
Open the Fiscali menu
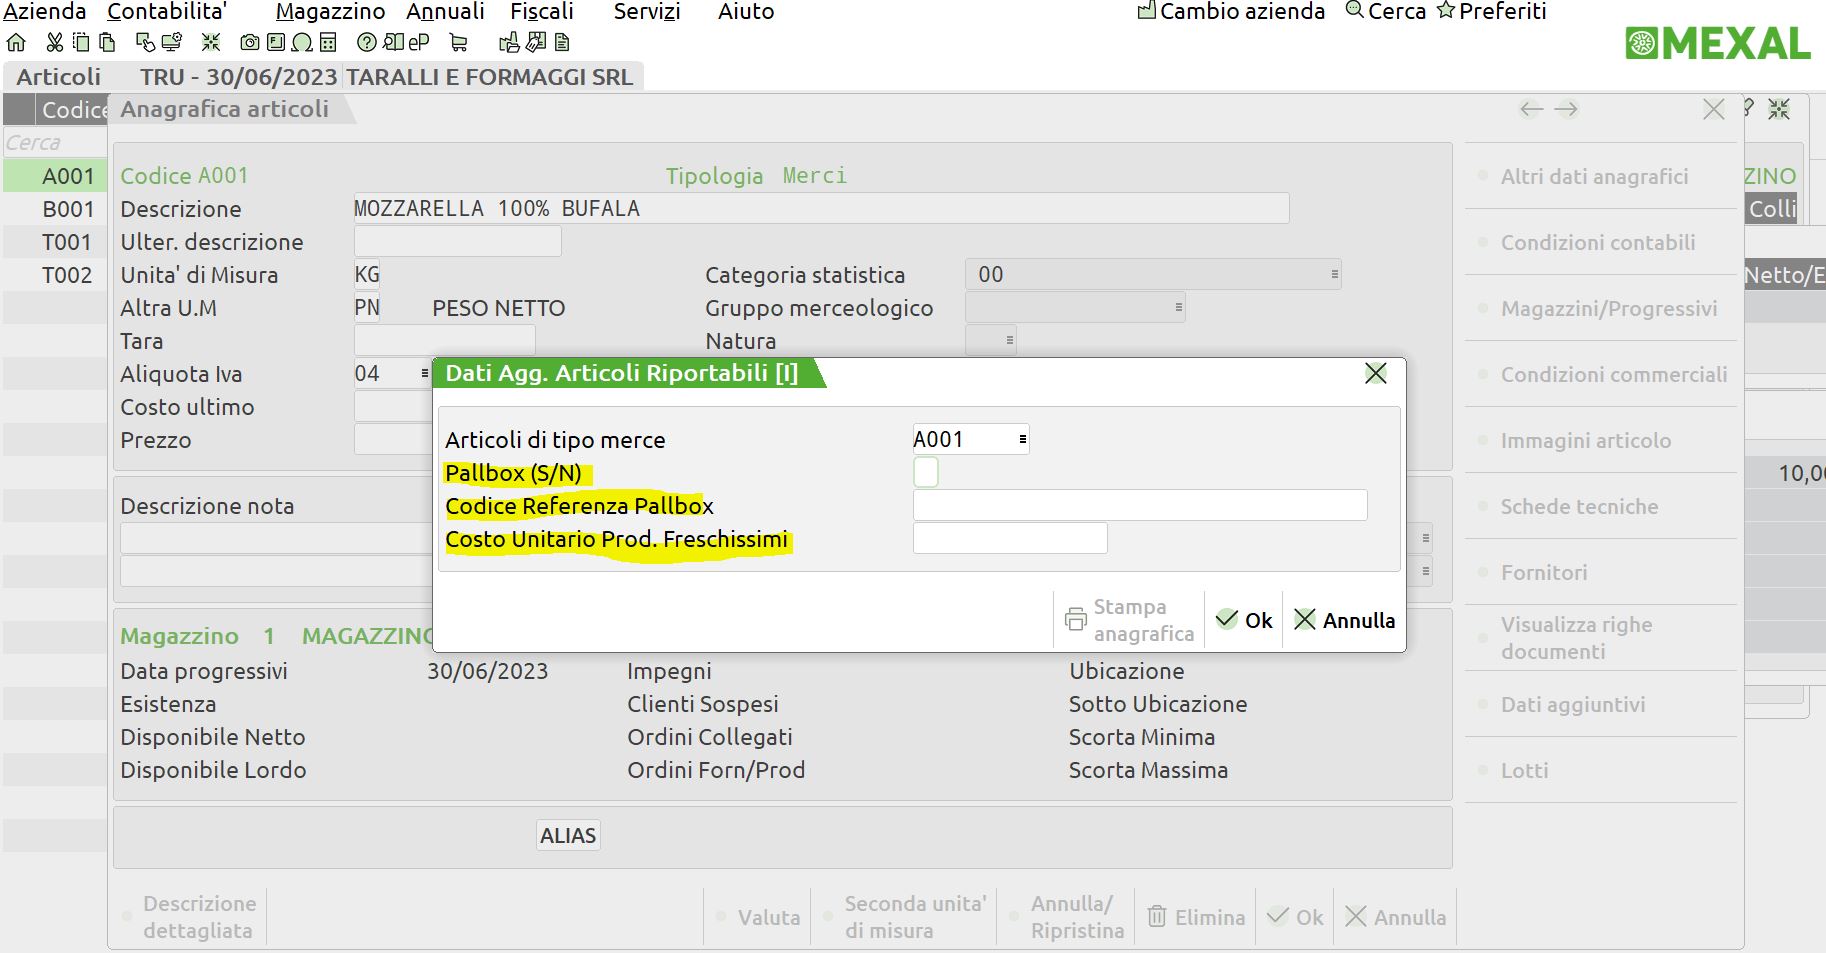(x=542, y=12)
